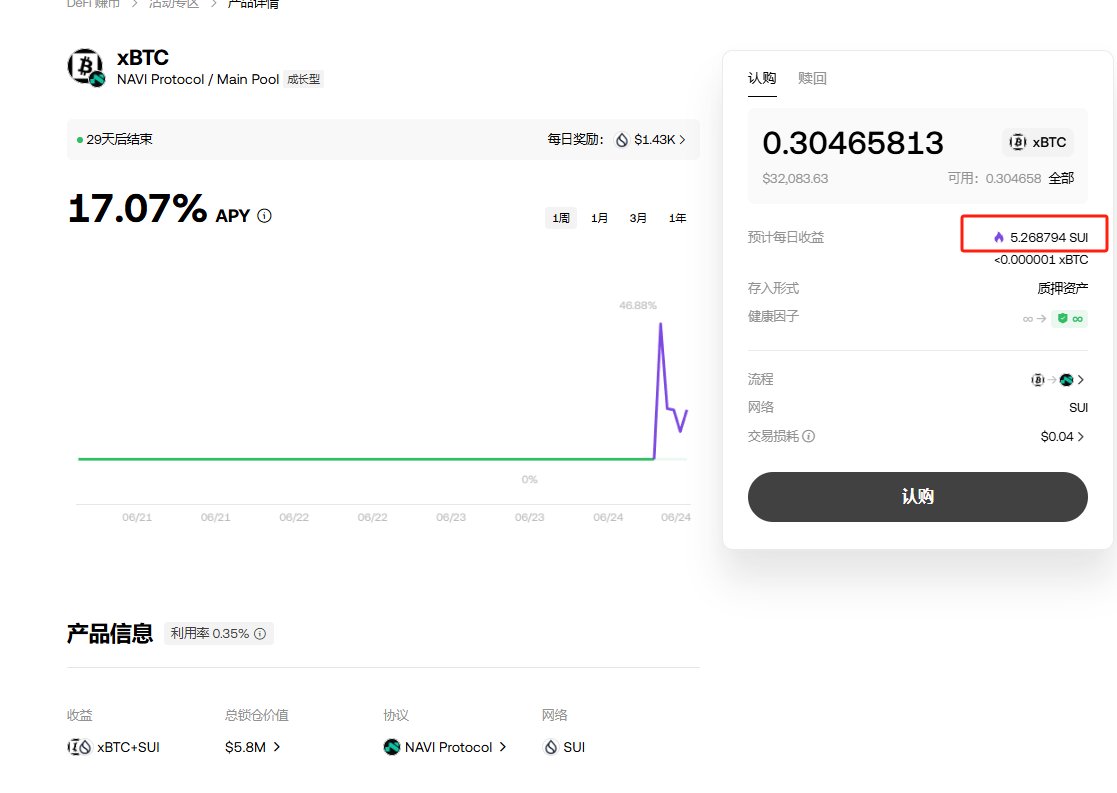Click the 29天后结束 status text
Image resolution: width=1117 pixels, height=793 pixels.
coord(119,140)
